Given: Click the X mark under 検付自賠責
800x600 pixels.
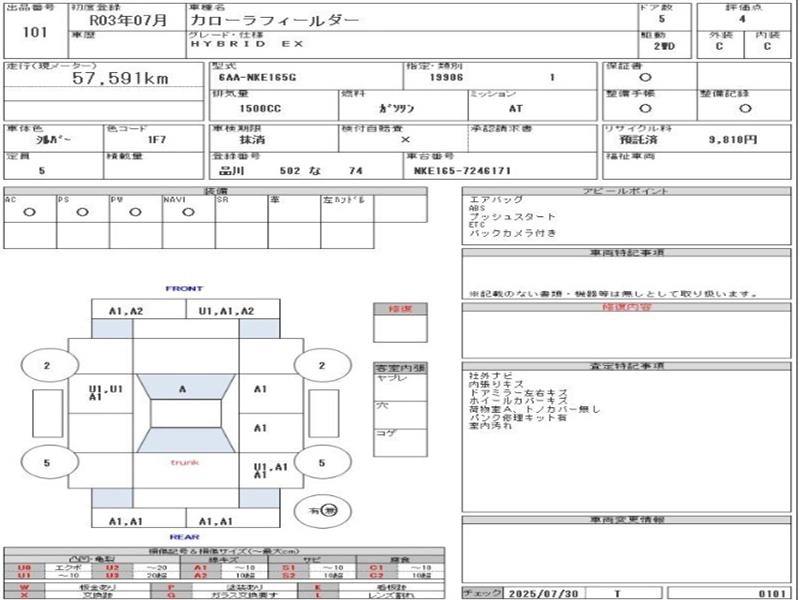Looking at the screenshot, I should click(x=405, y=140).
